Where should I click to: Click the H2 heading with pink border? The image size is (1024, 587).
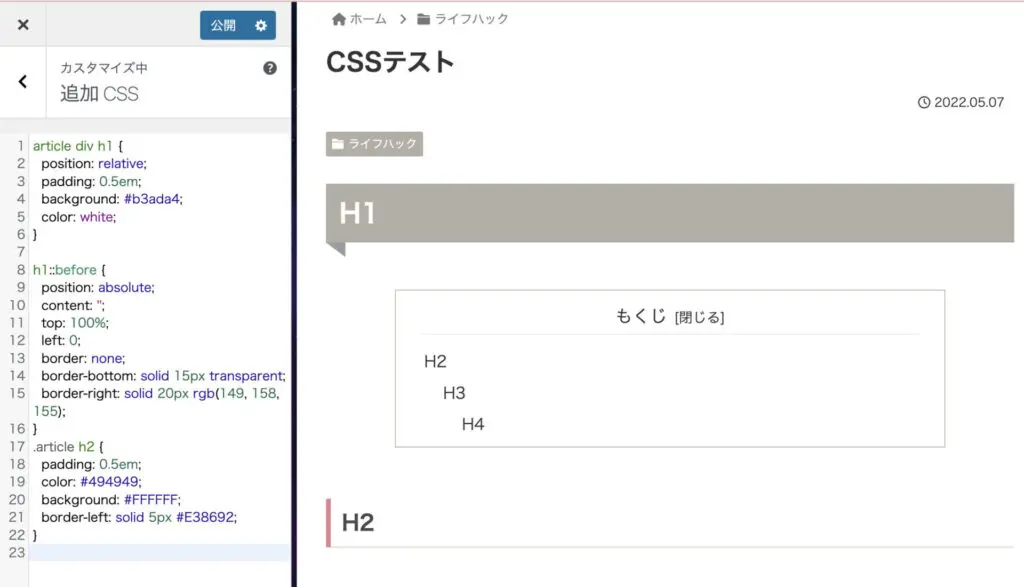click(670, 522)
